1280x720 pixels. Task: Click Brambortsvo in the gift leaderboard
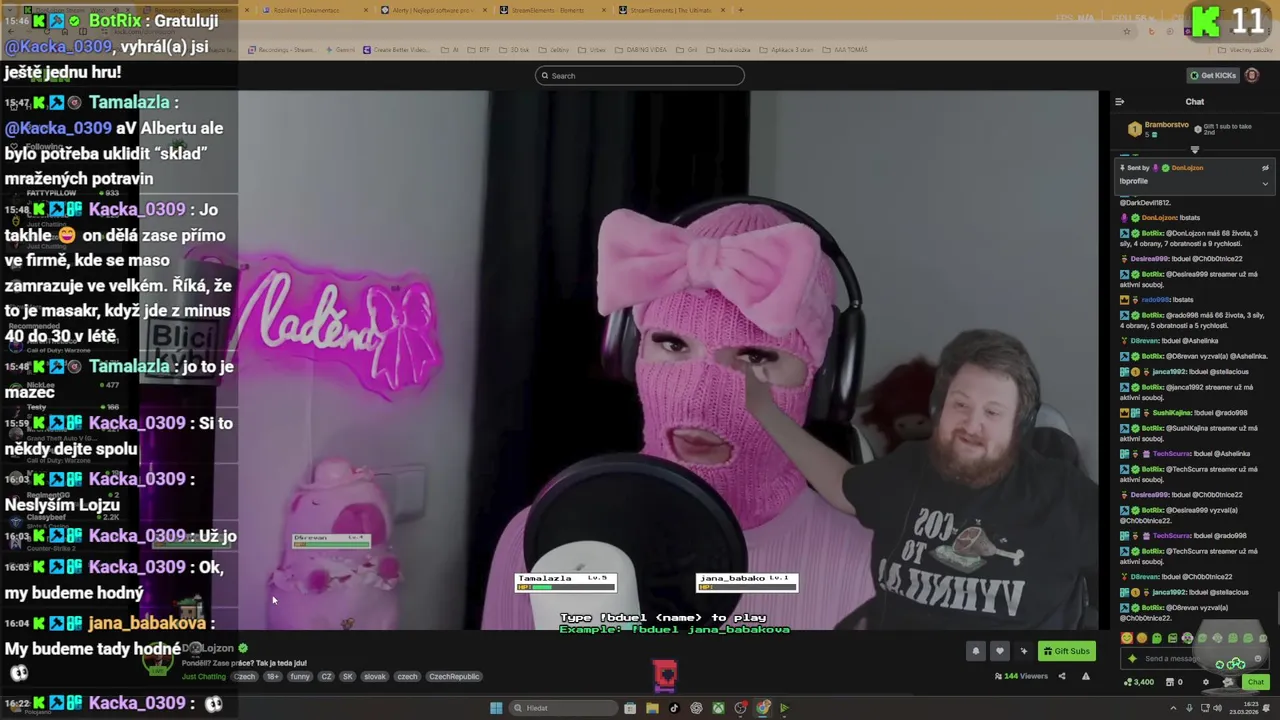[x=1166, y=126]
